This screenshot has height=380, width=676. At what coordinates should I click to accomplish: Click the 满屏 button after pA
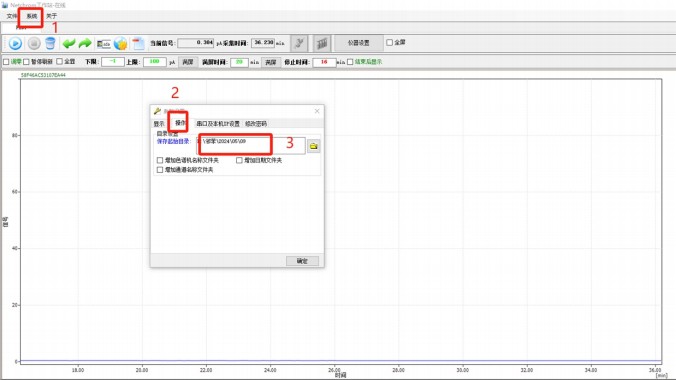[x=188, y=62]
